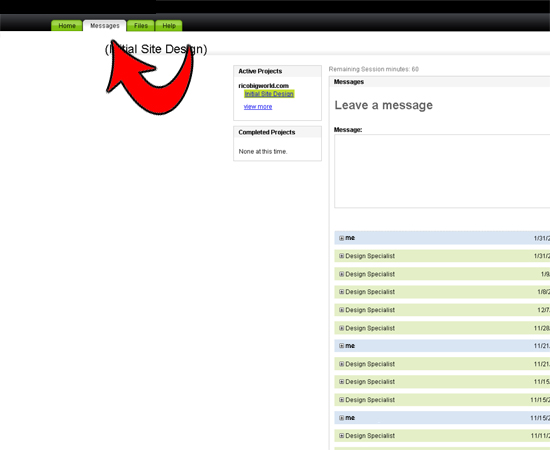This screenshot has width=550, height=450.
Task: Open the Initial Site Design project link
Action: pyautogui.click(x=269, y=94)
